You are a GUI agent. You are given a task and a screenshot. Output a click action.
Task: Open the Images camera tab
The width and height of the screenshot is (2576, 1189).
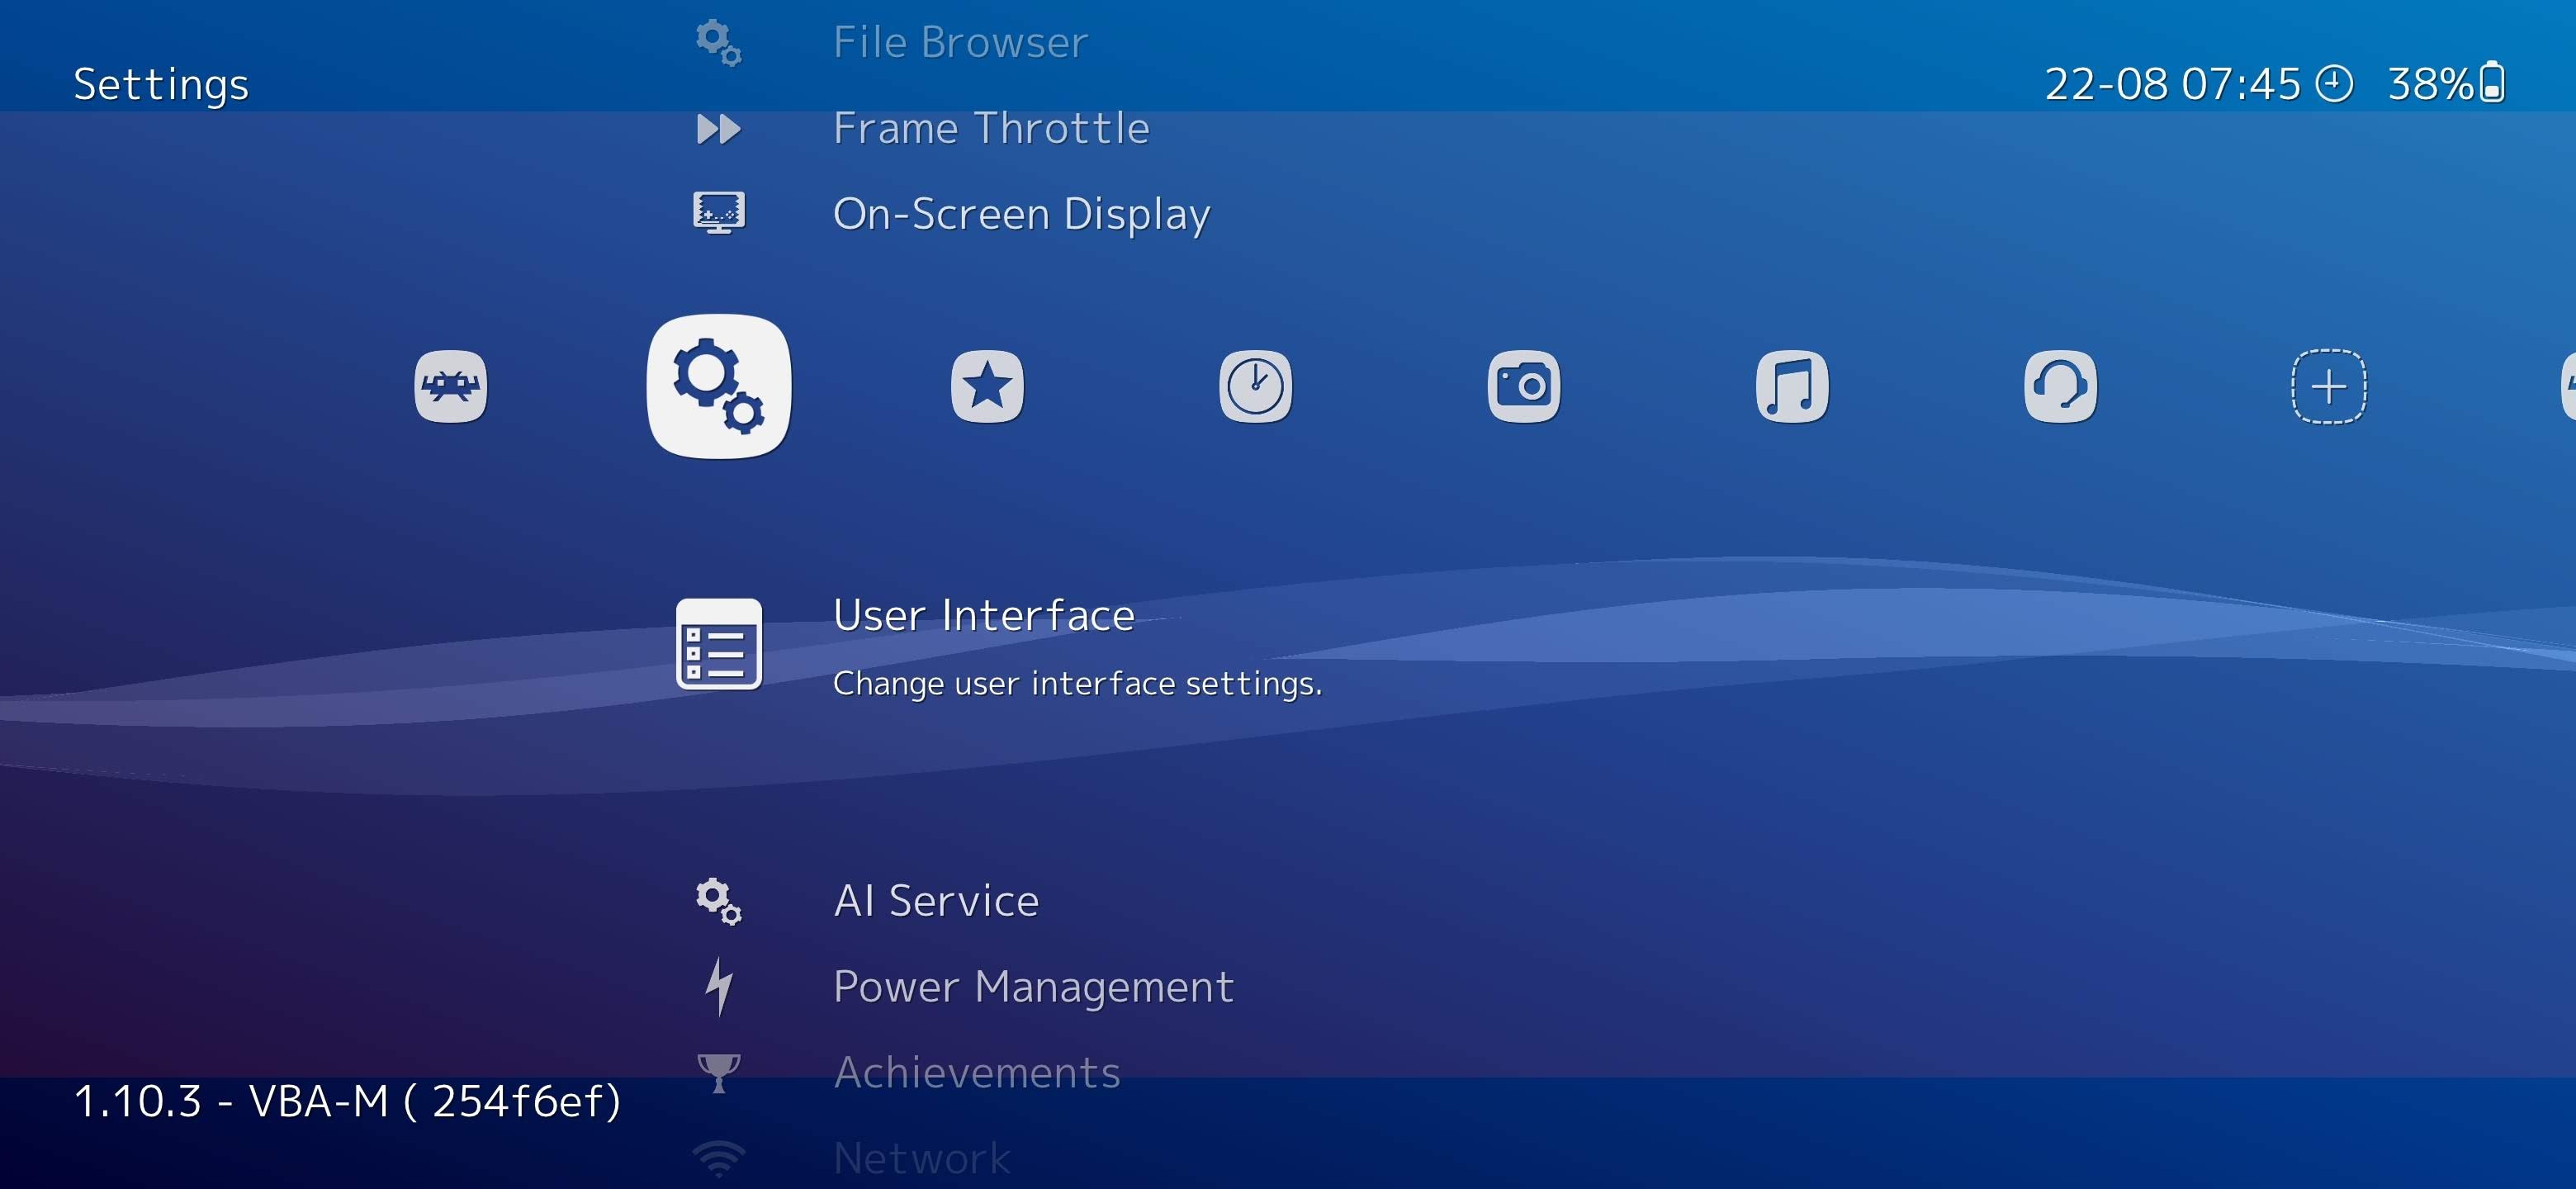(1523, 386)
